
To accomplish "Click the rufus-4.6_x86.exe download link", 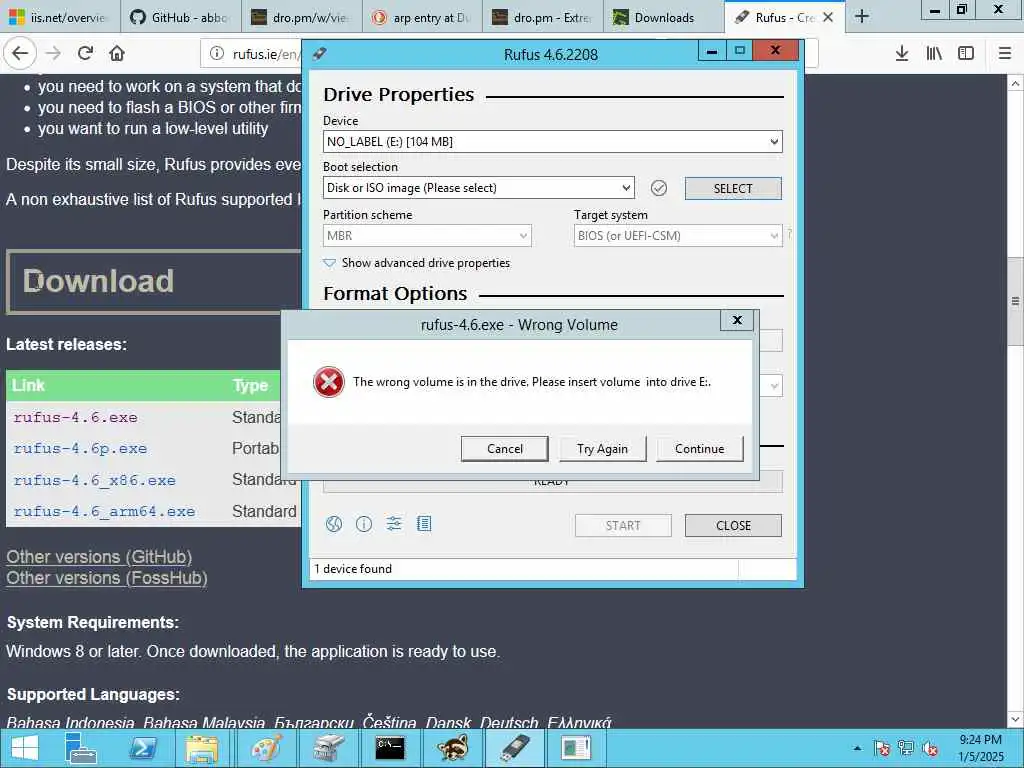I will coord(94,480).
